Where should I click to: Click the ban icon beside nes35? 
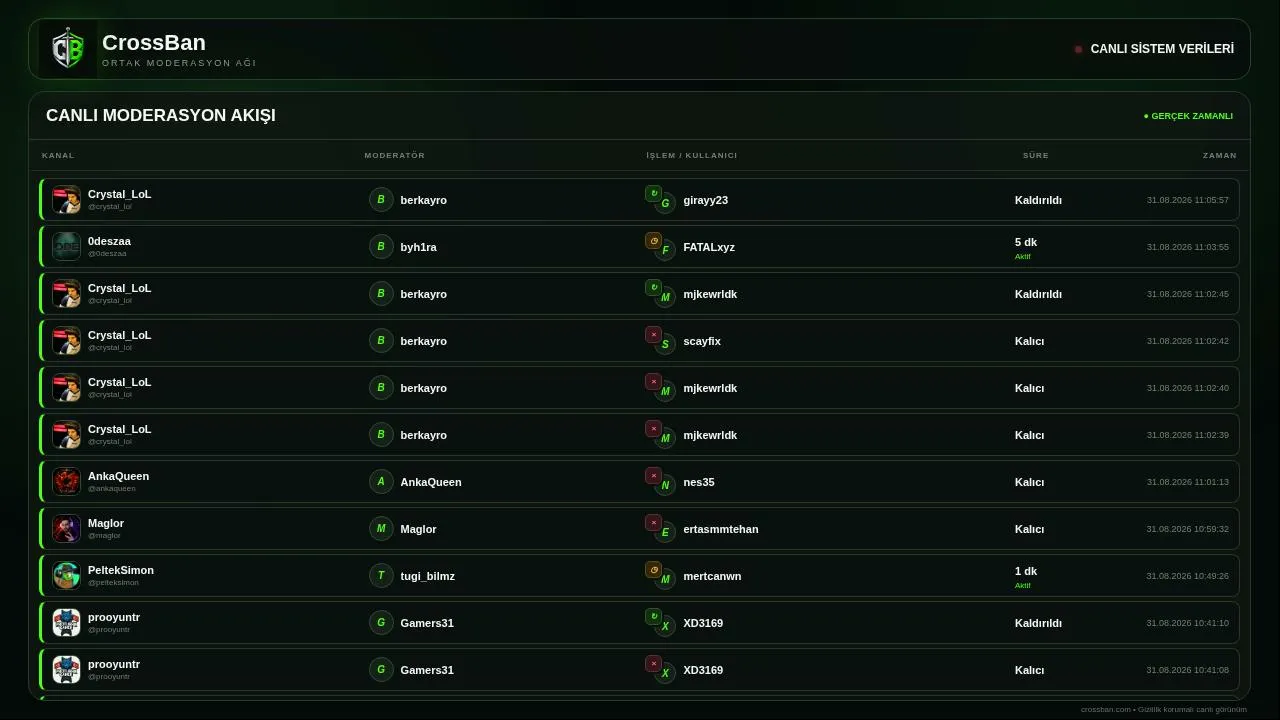(653, 475)
